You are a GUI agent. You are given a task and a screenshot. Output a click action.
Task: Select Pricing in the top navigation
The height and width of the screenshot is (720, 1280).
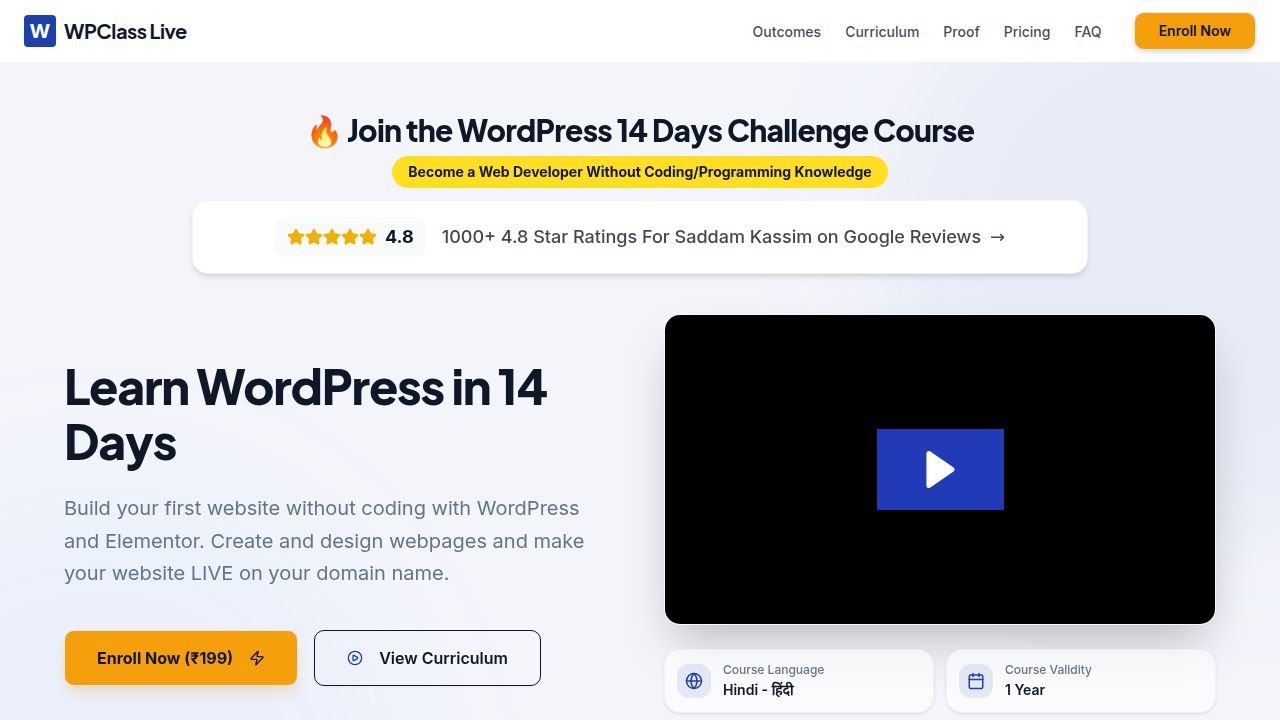[1027, 32]
